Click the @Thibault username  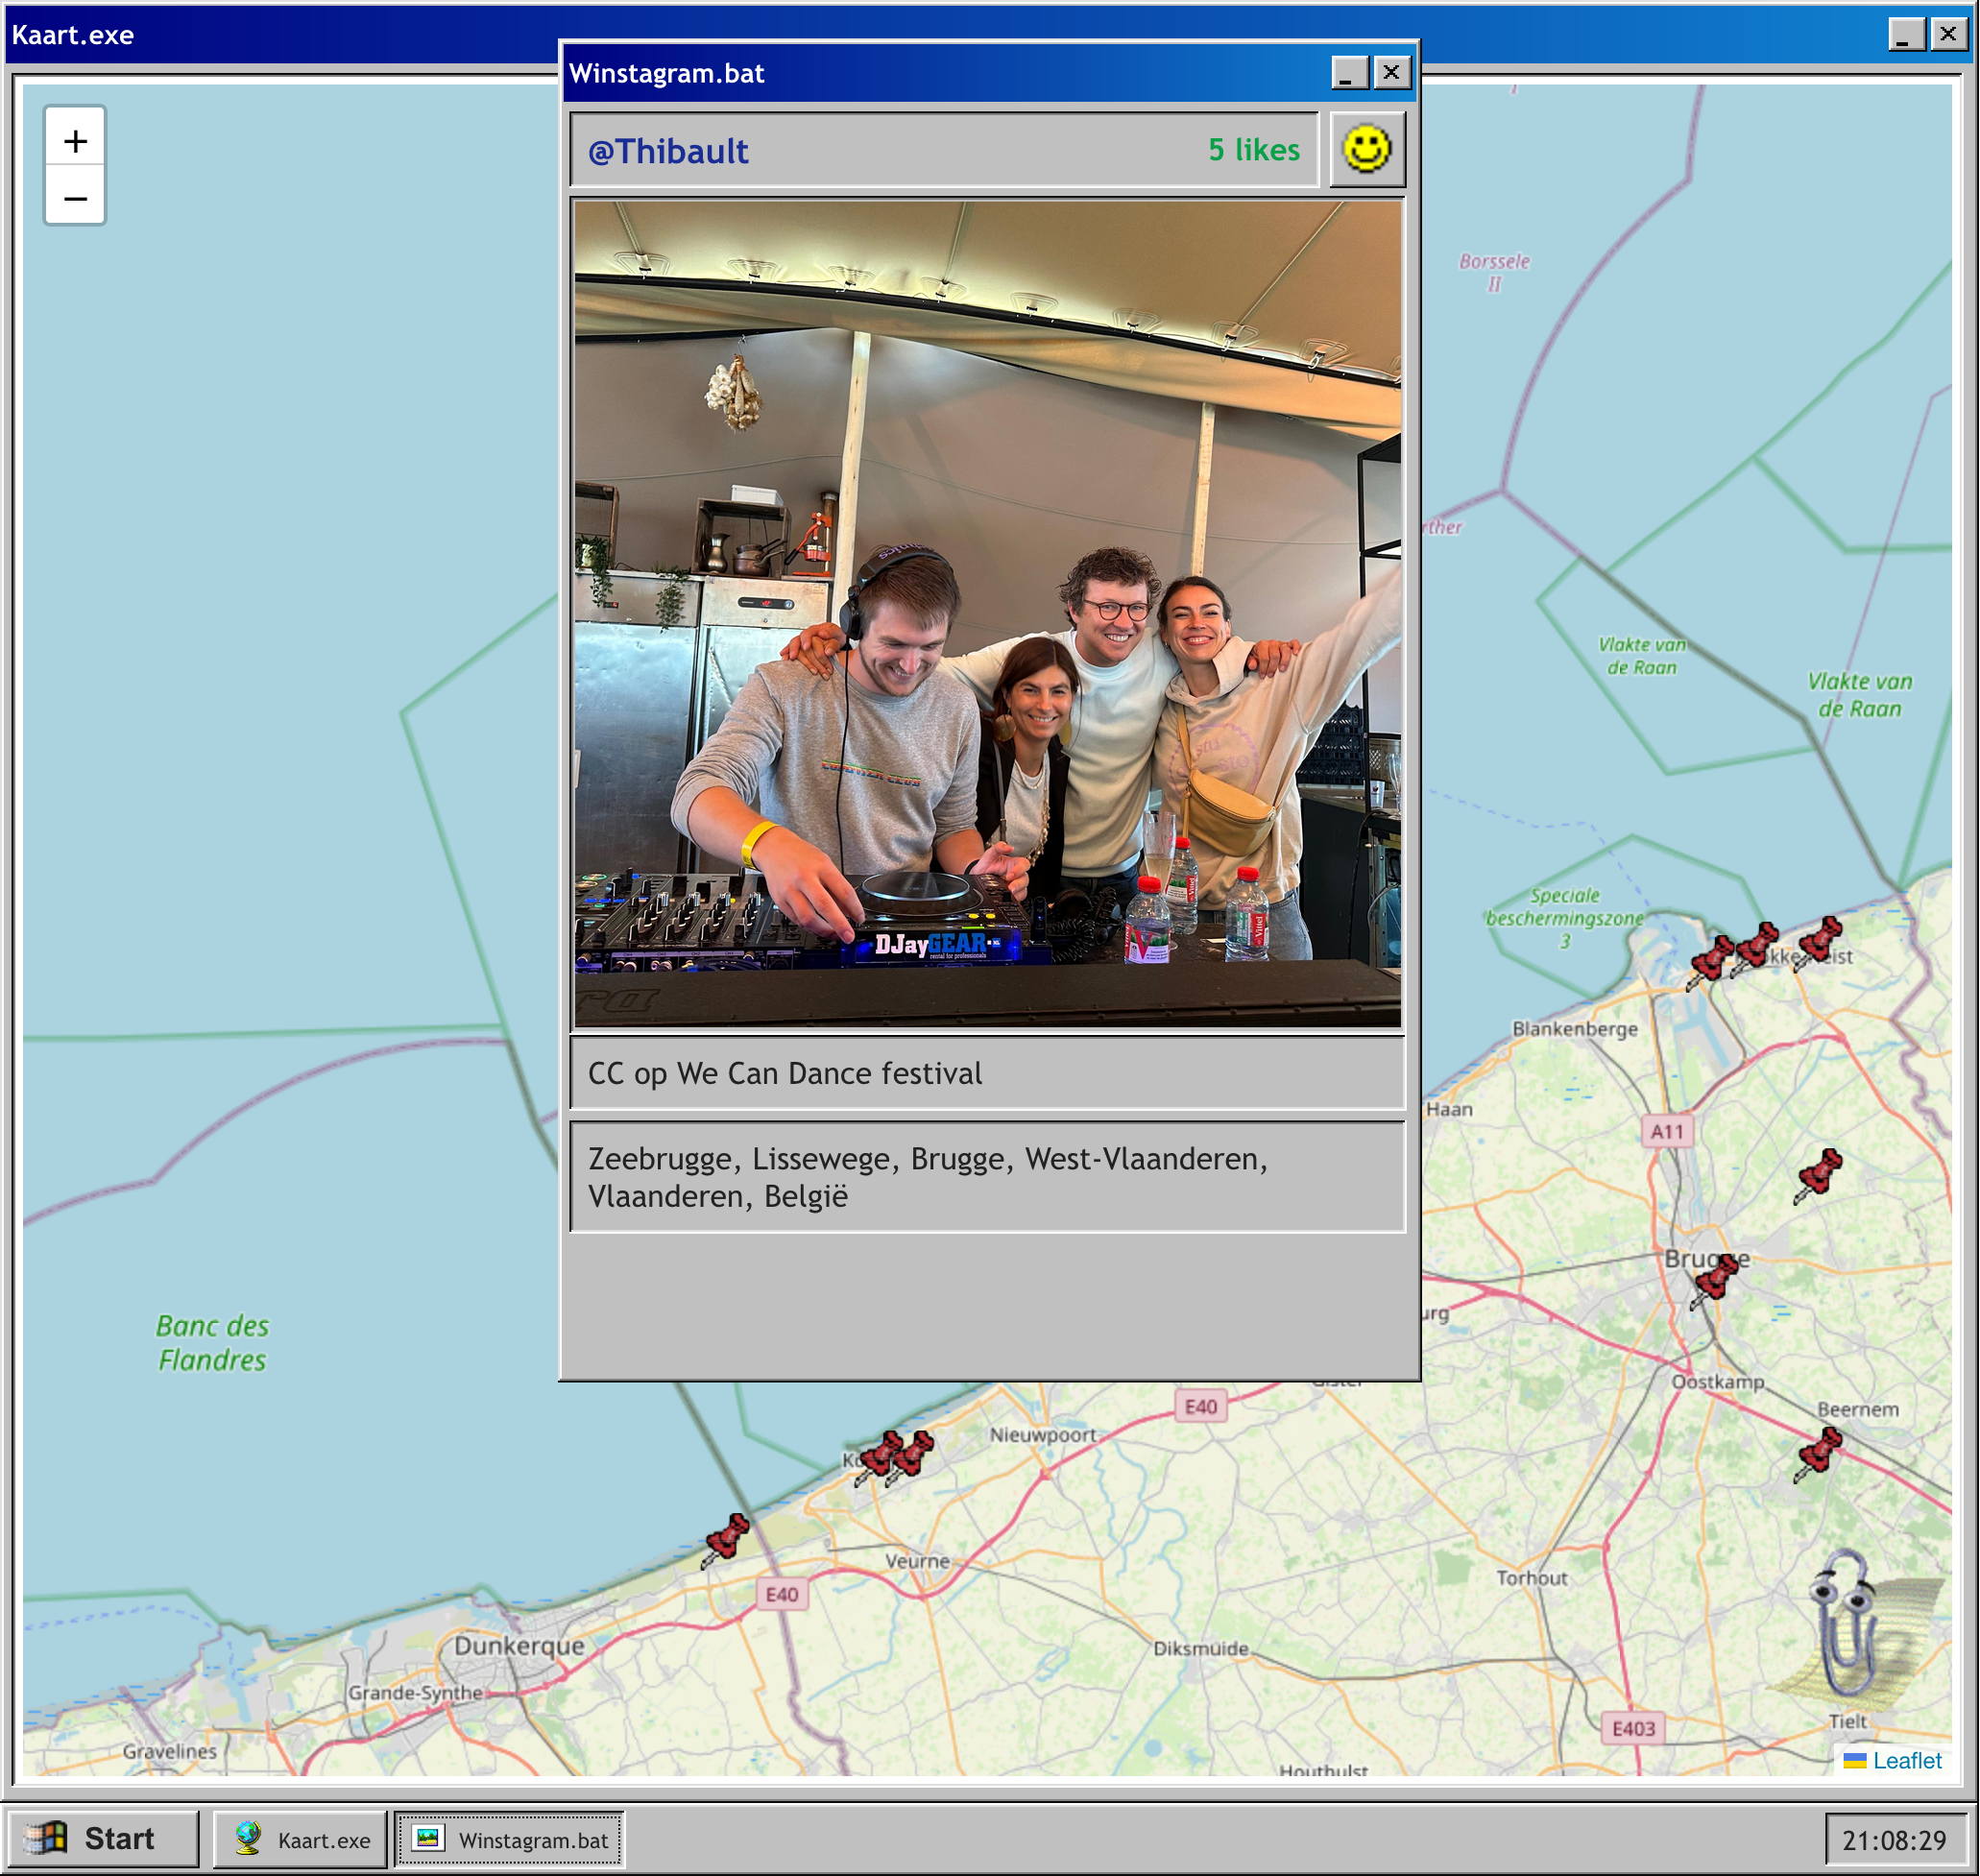[x=668, y=151]
